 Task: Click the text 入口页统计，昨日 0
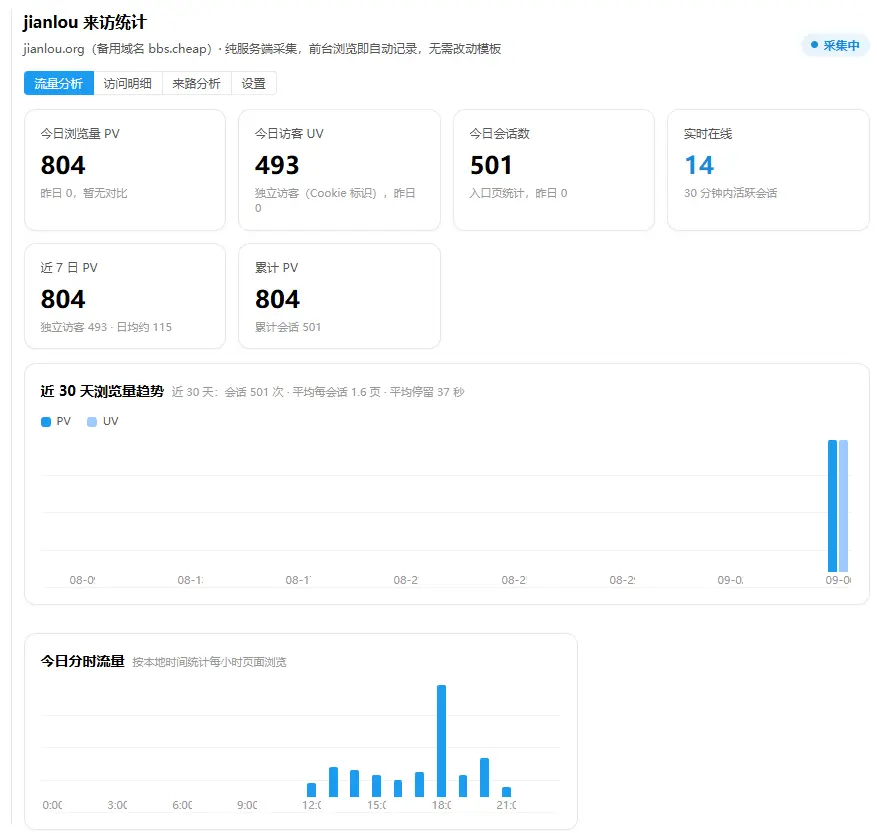(518, 193)
